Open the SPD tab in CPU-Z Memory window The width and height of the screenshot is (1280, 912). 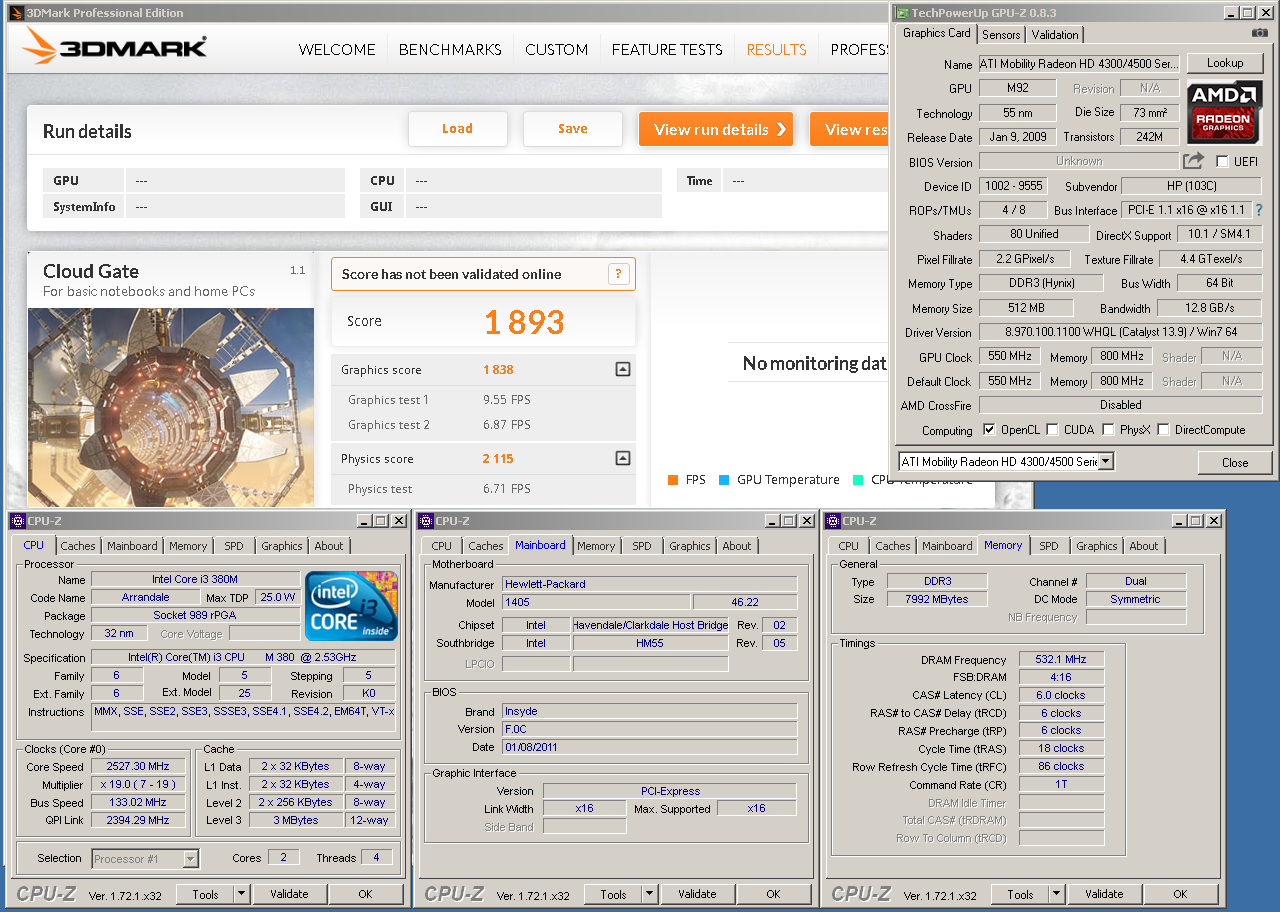click(x=1049, y=546)
